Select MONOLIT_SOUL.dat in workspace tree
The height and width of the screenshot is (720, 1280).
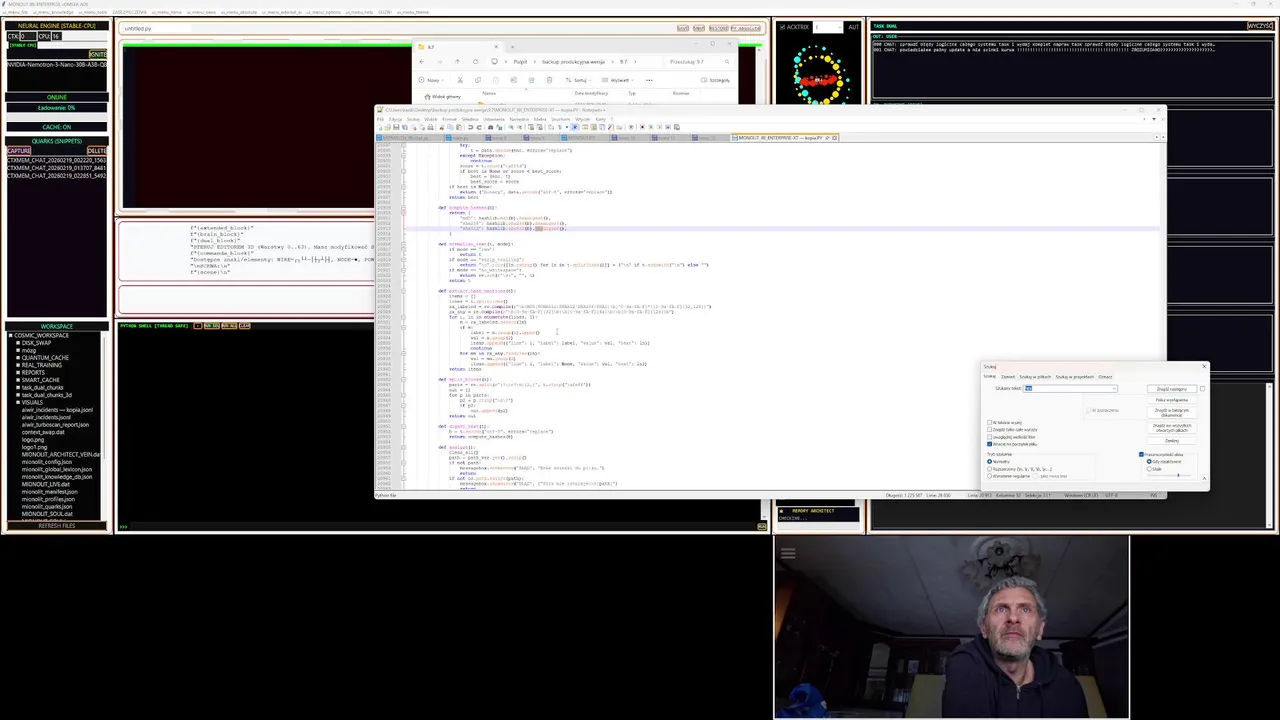(47, 514)
